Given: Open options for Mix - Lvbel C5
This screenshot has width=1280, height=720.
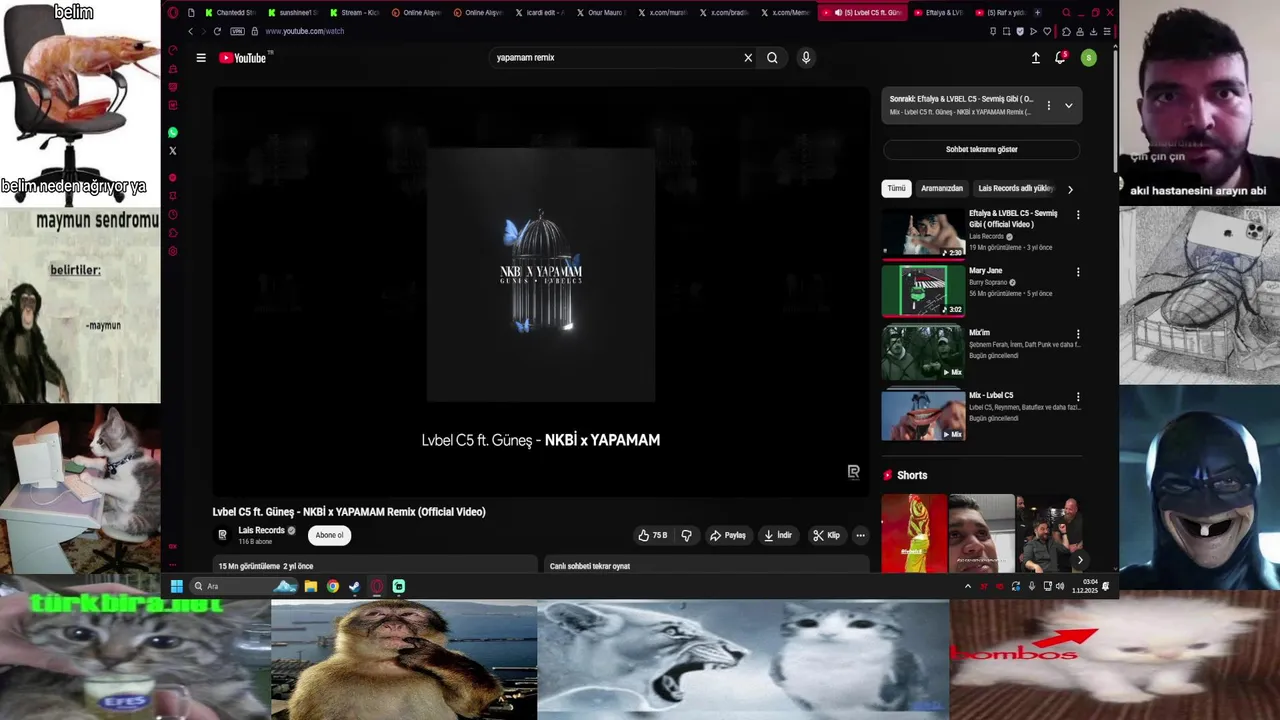Looking at the screenshot, I should coord(1078,397).
